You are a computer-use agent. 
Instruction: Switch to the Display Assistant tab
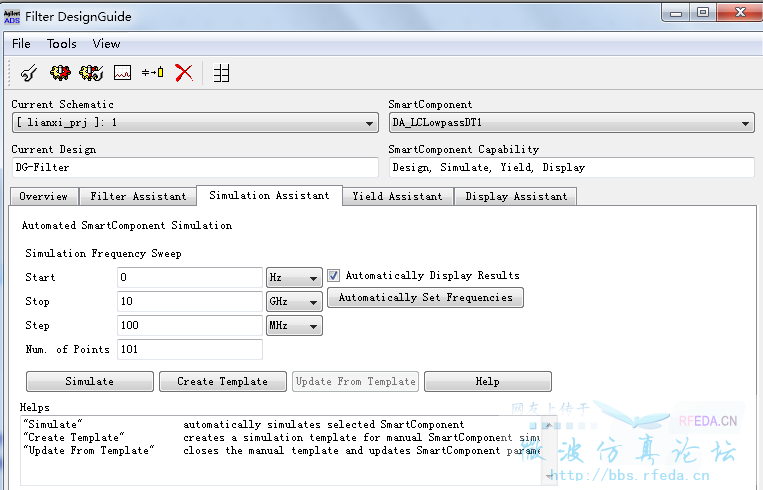point(516,197)
